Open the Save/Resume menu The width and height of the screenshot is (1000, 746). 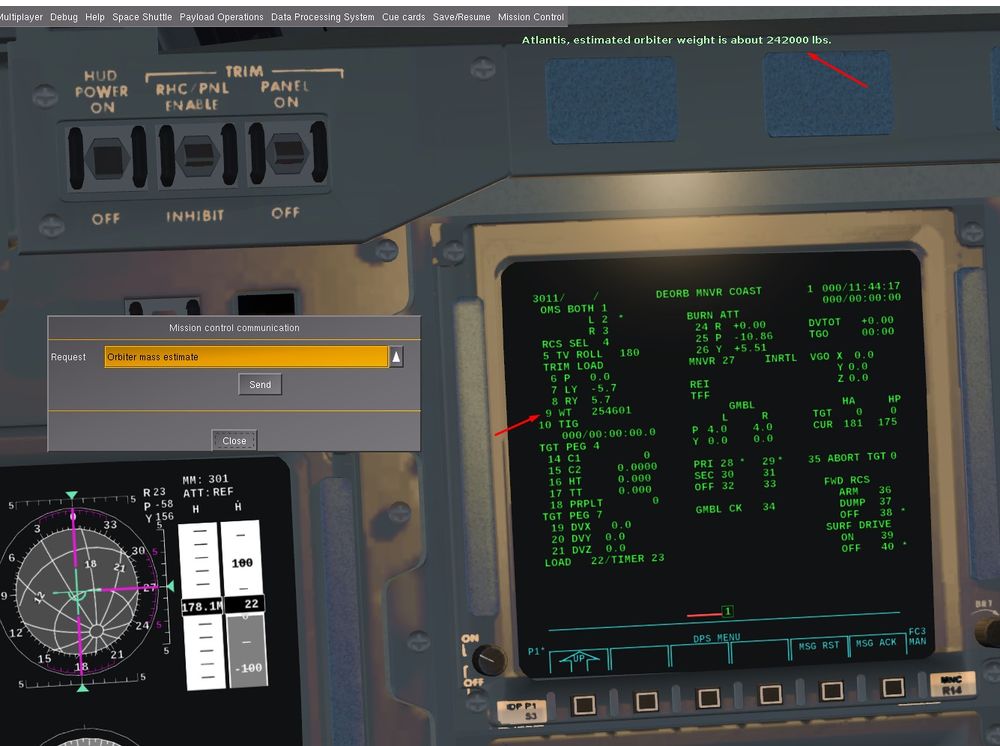(x=462, y=17)
